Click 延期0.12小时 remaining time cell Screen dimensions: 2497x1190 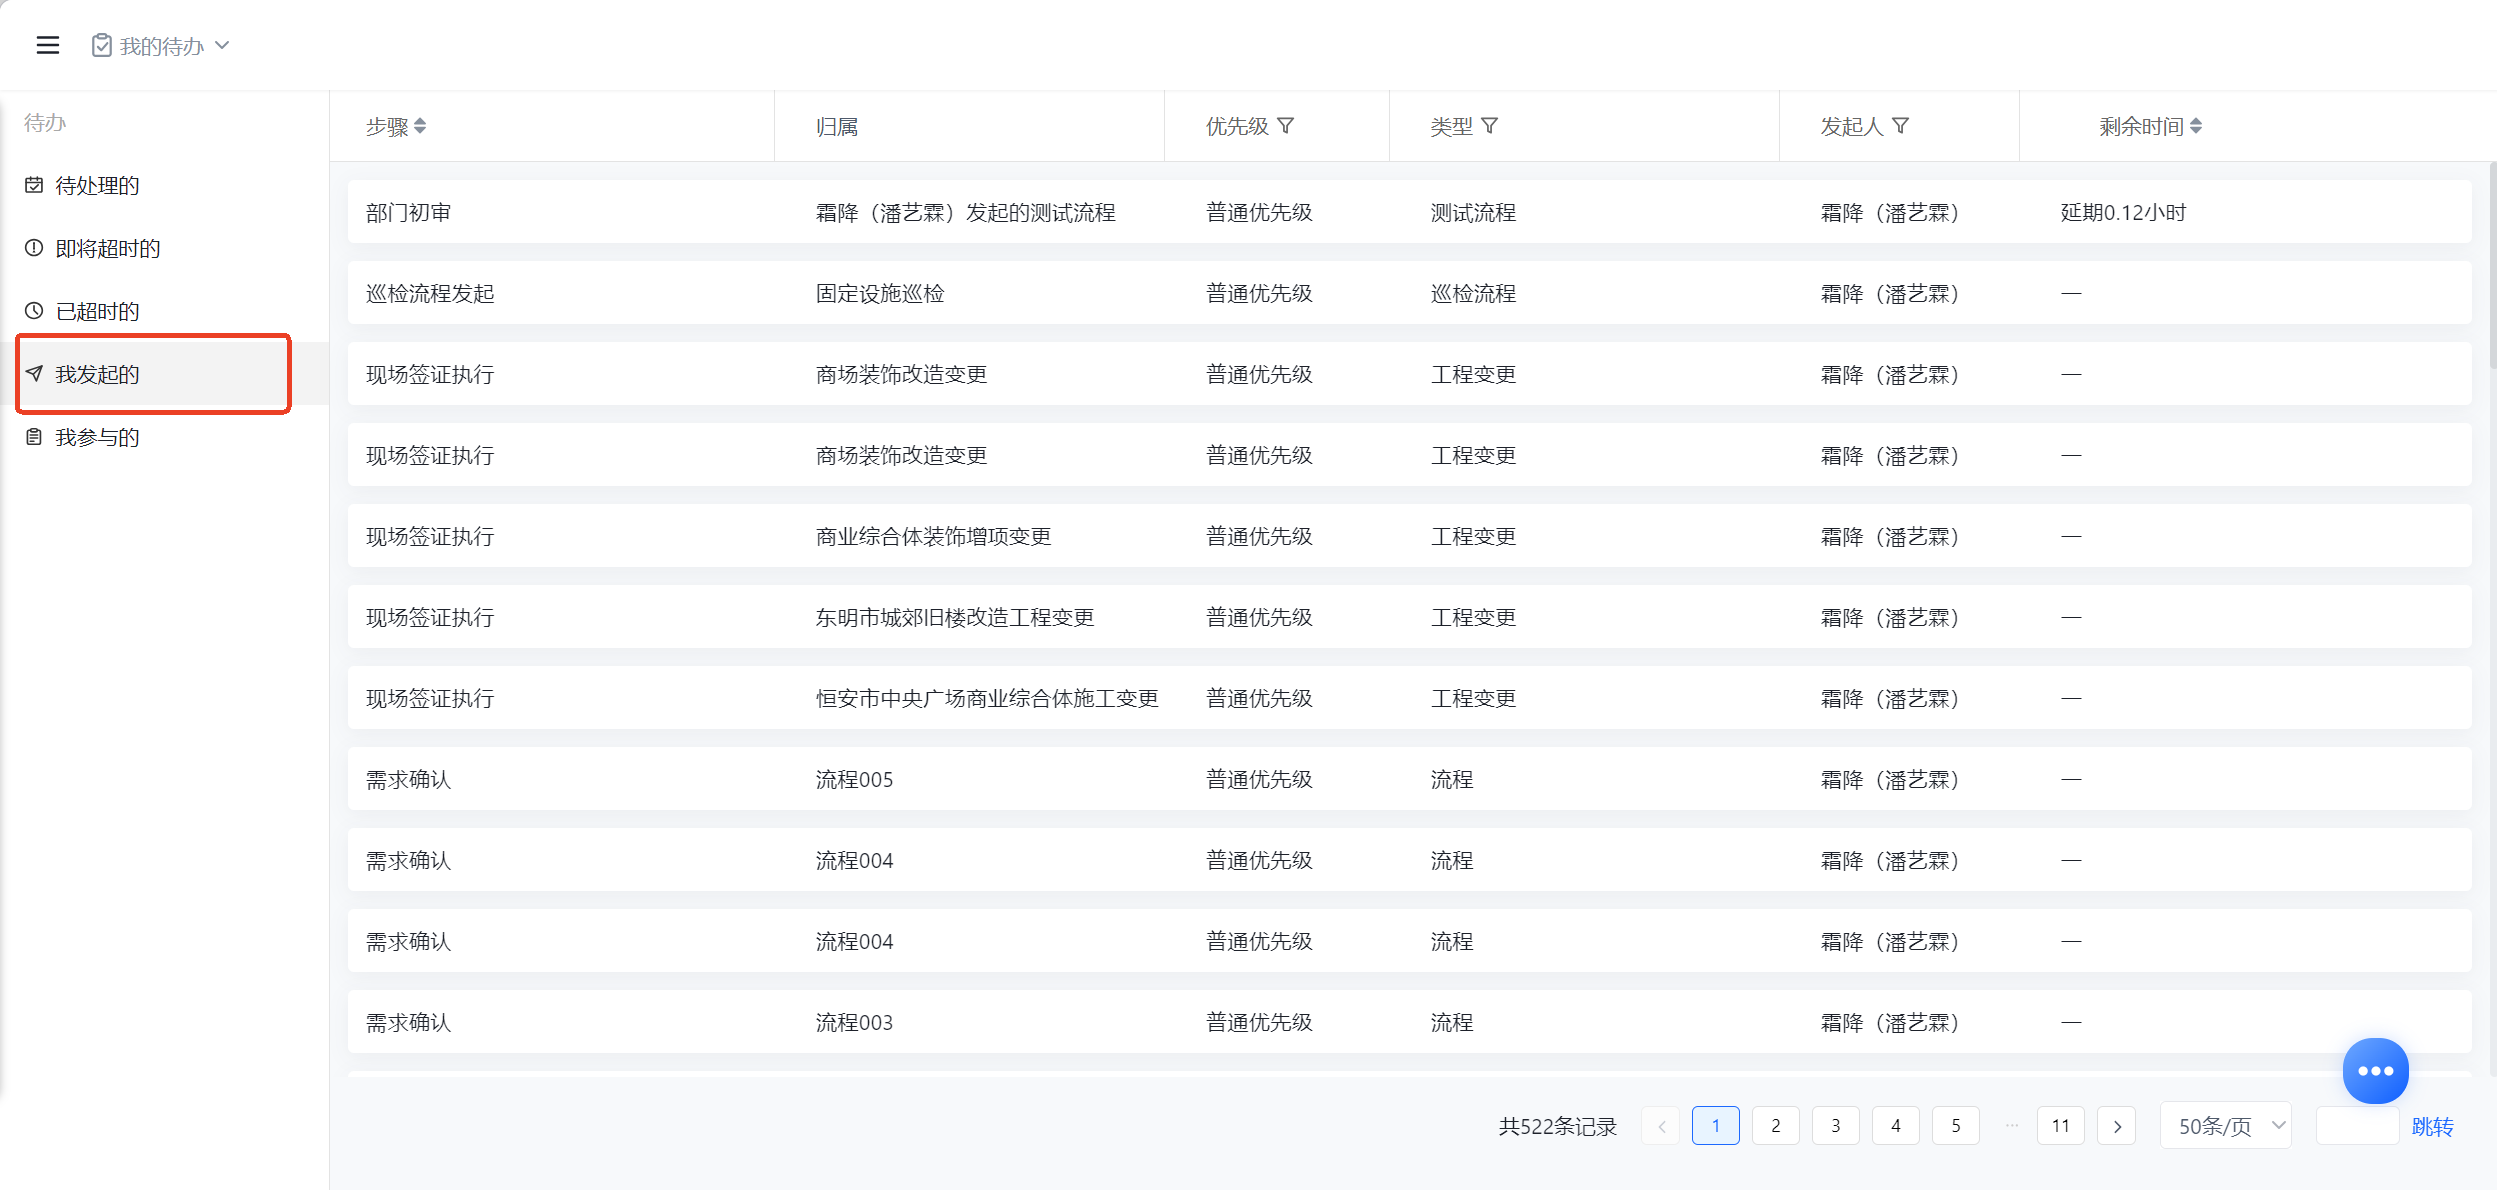[x=2123, y=213]
